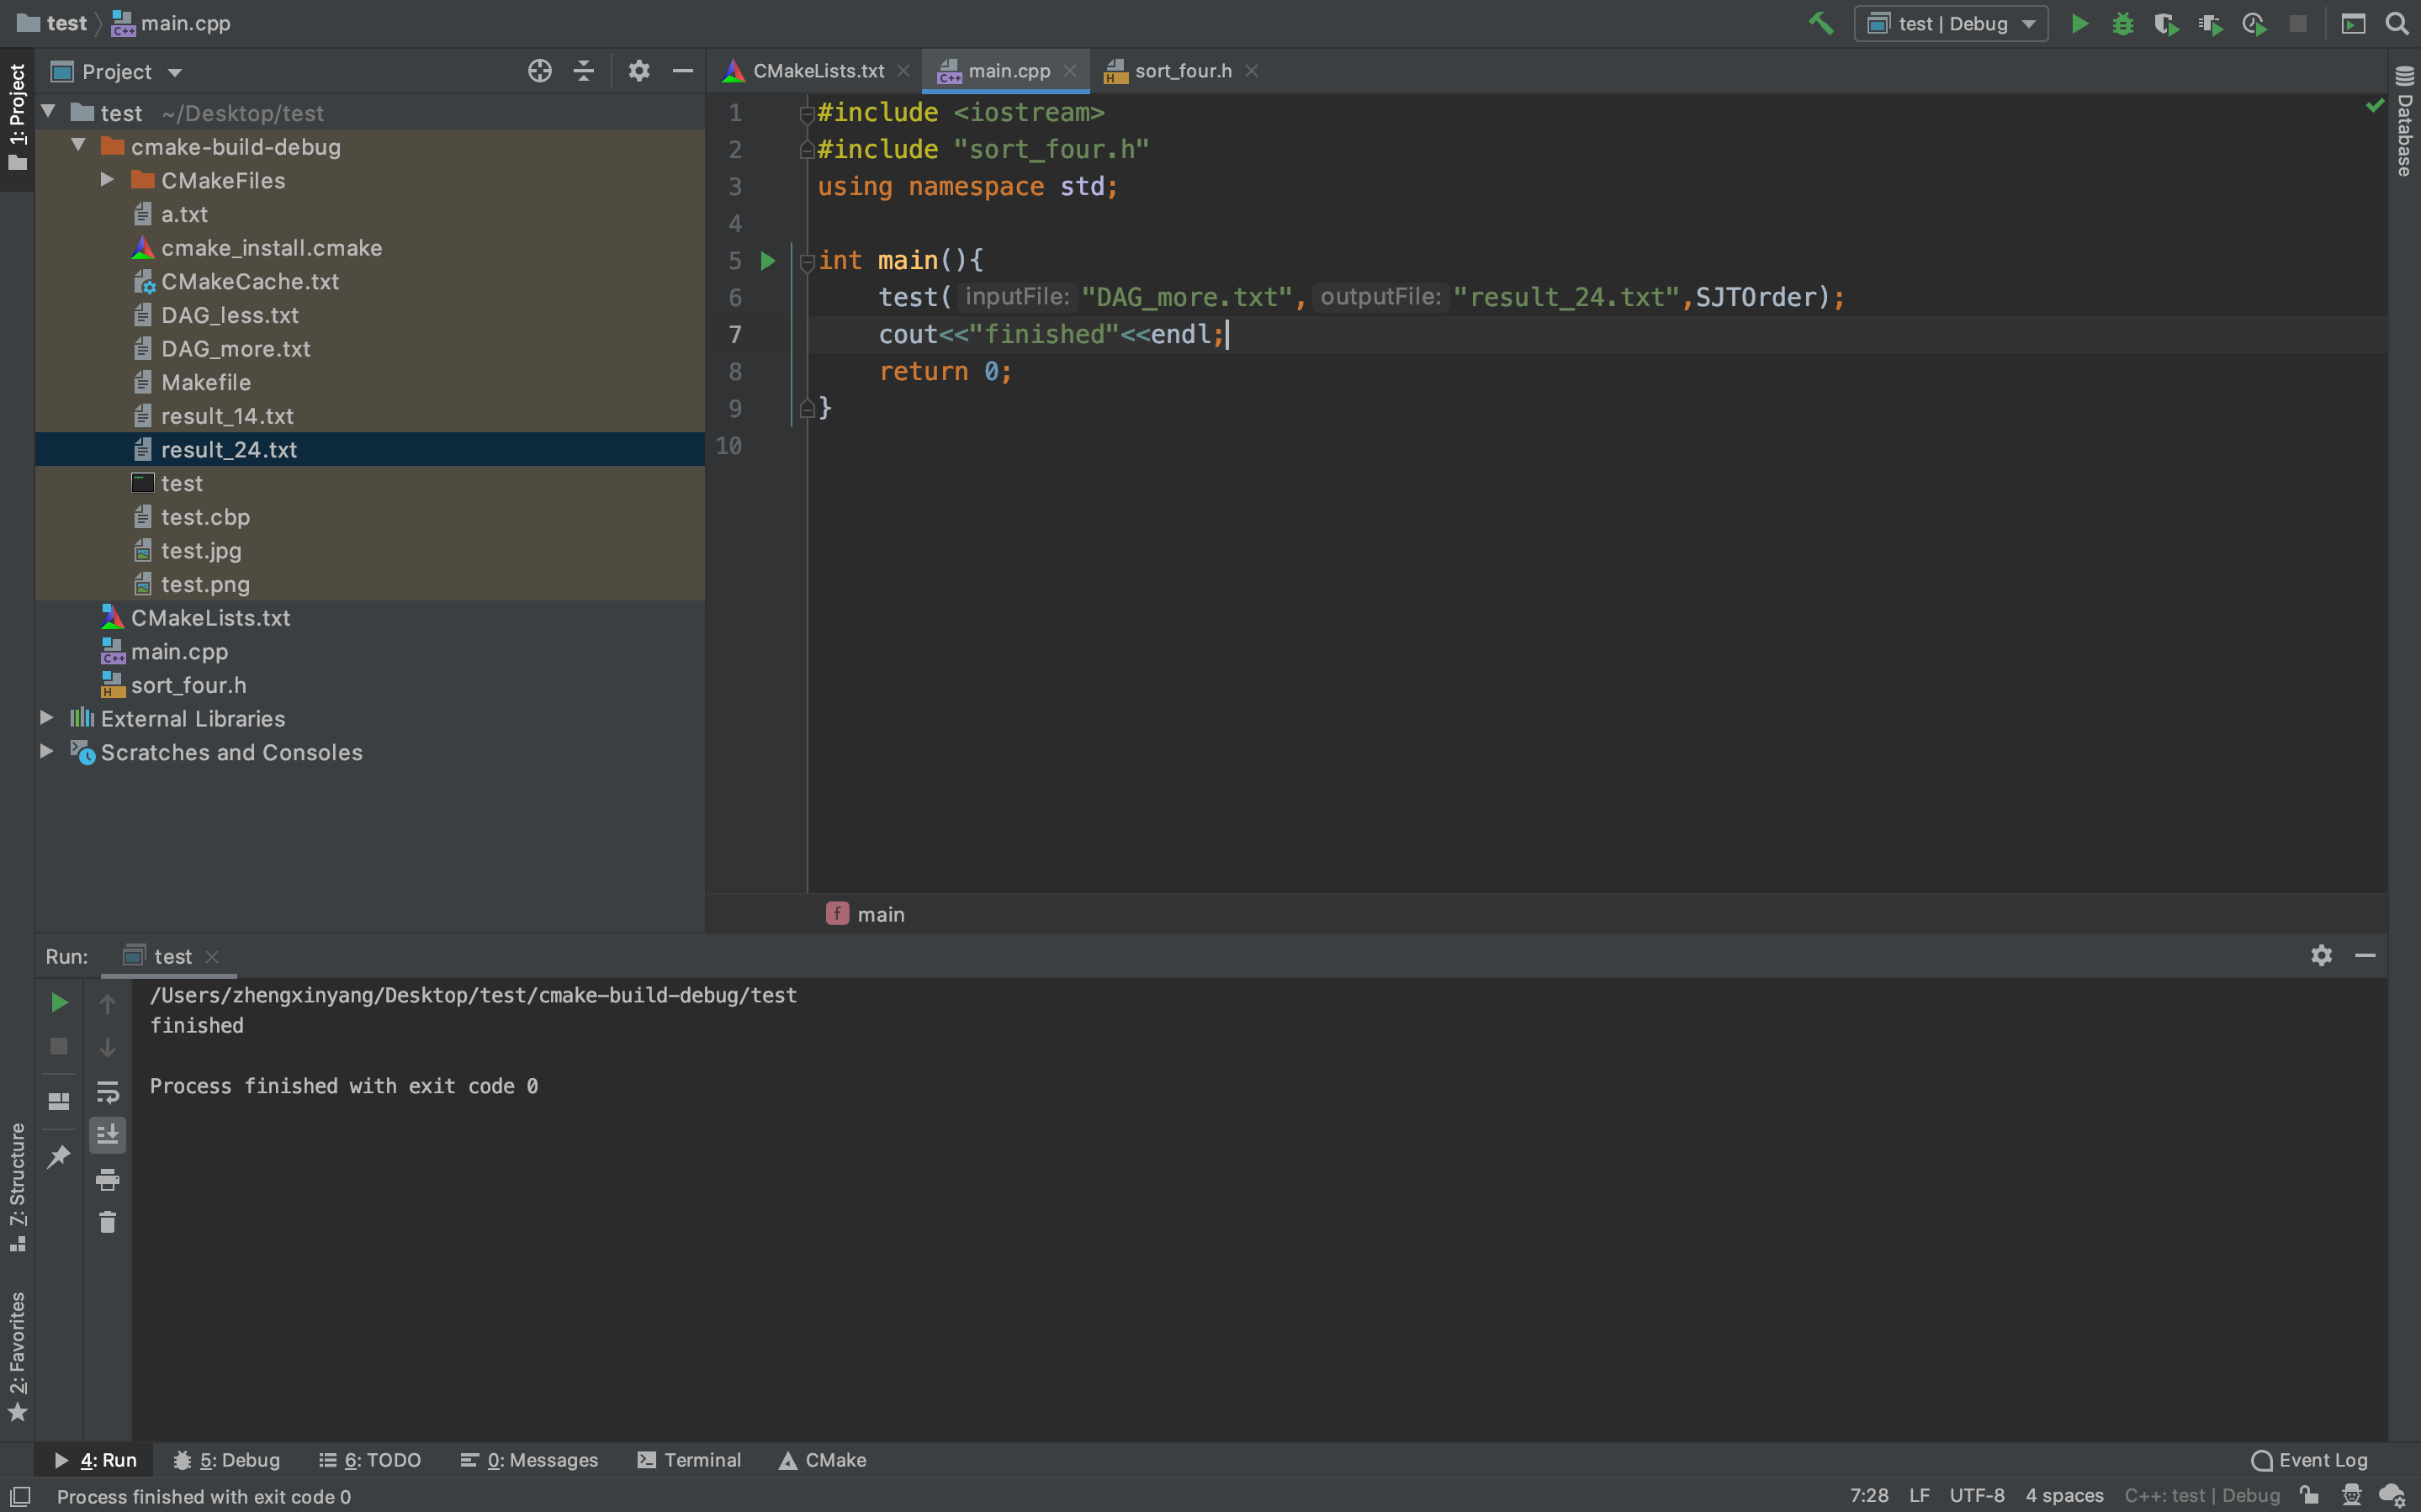This screenshot has width=2421, height=1512.
Task: Open the Event Log
Action: (x=2309, y=1460)
